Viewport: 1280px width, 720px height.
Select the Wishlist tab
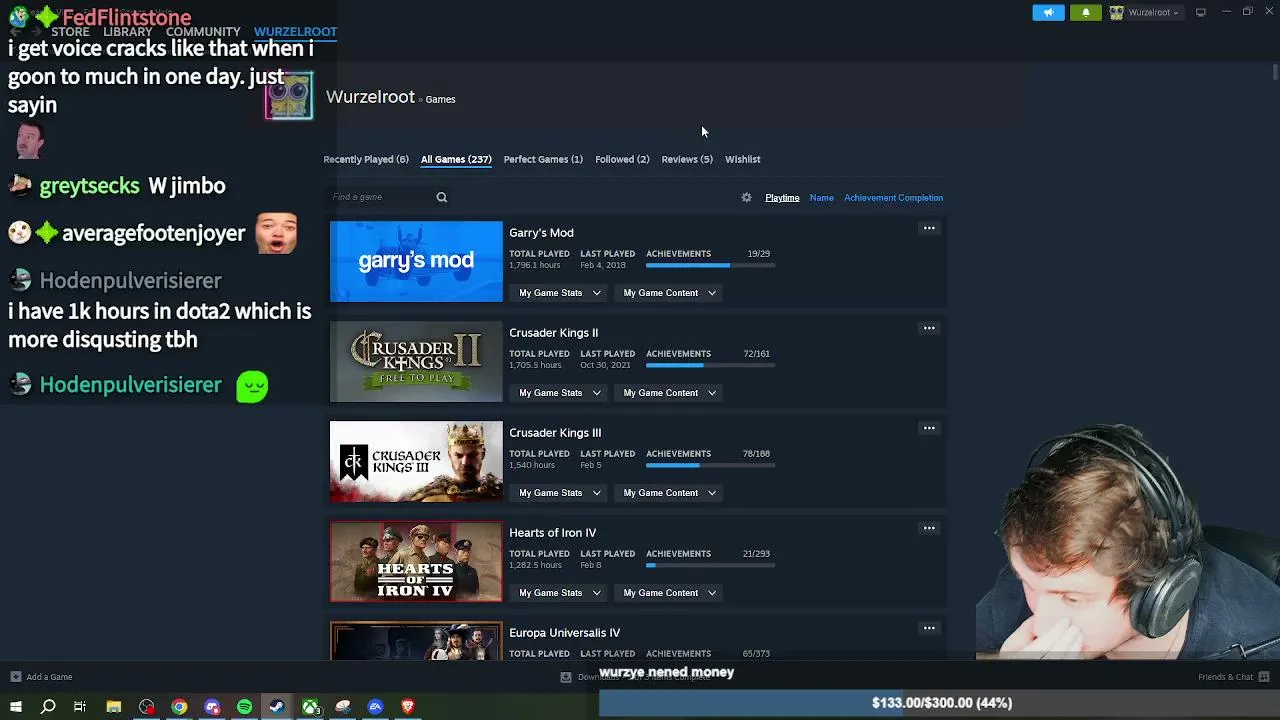coord(743,159)
